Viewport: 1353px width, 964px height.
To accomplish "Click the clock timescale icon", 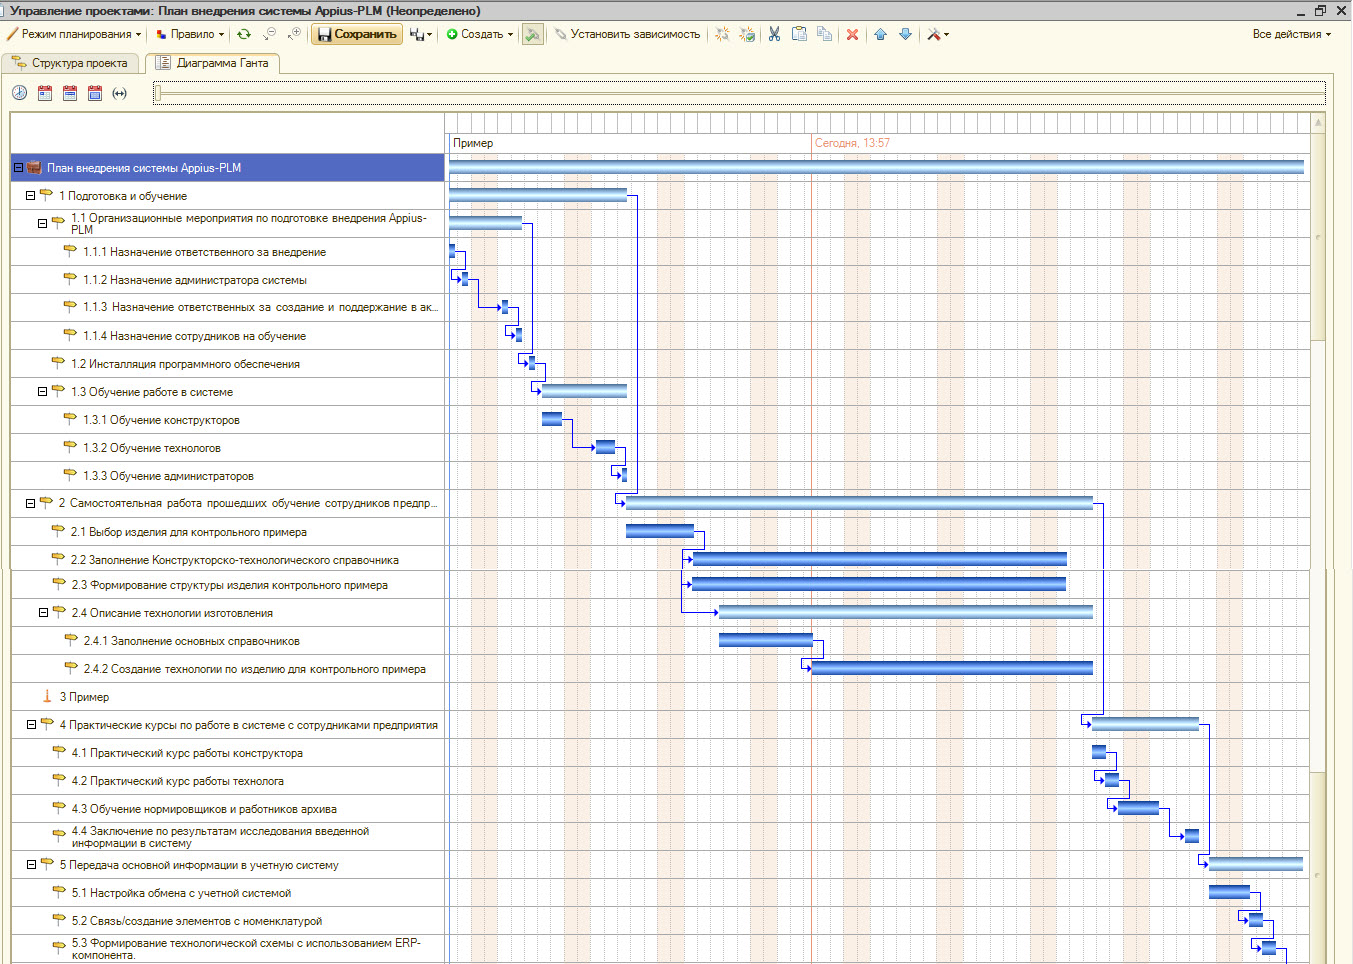I will click(x=20, y=93).
